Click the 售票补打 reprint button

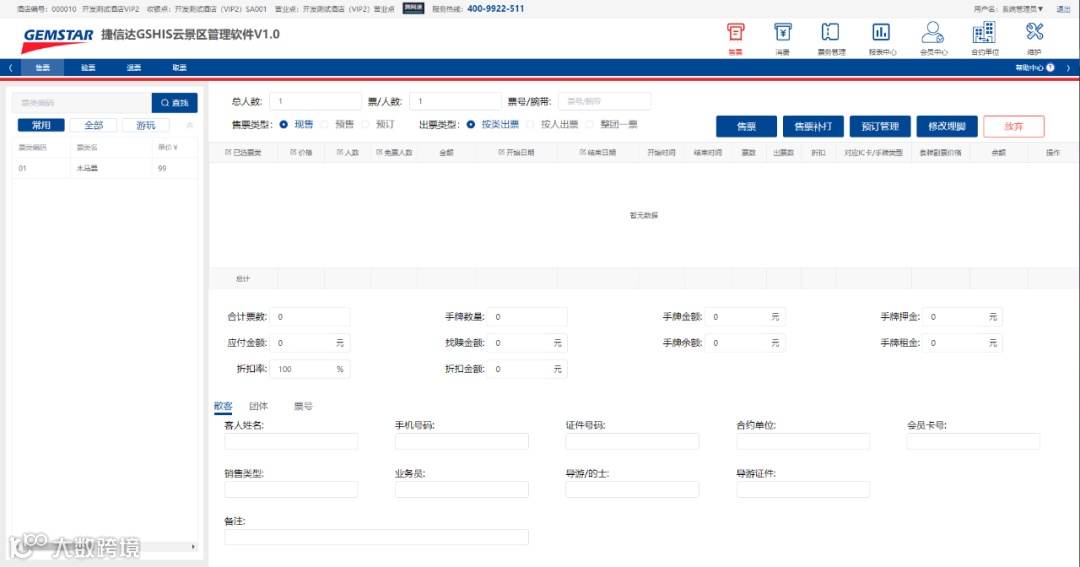[x=813, y=126]
